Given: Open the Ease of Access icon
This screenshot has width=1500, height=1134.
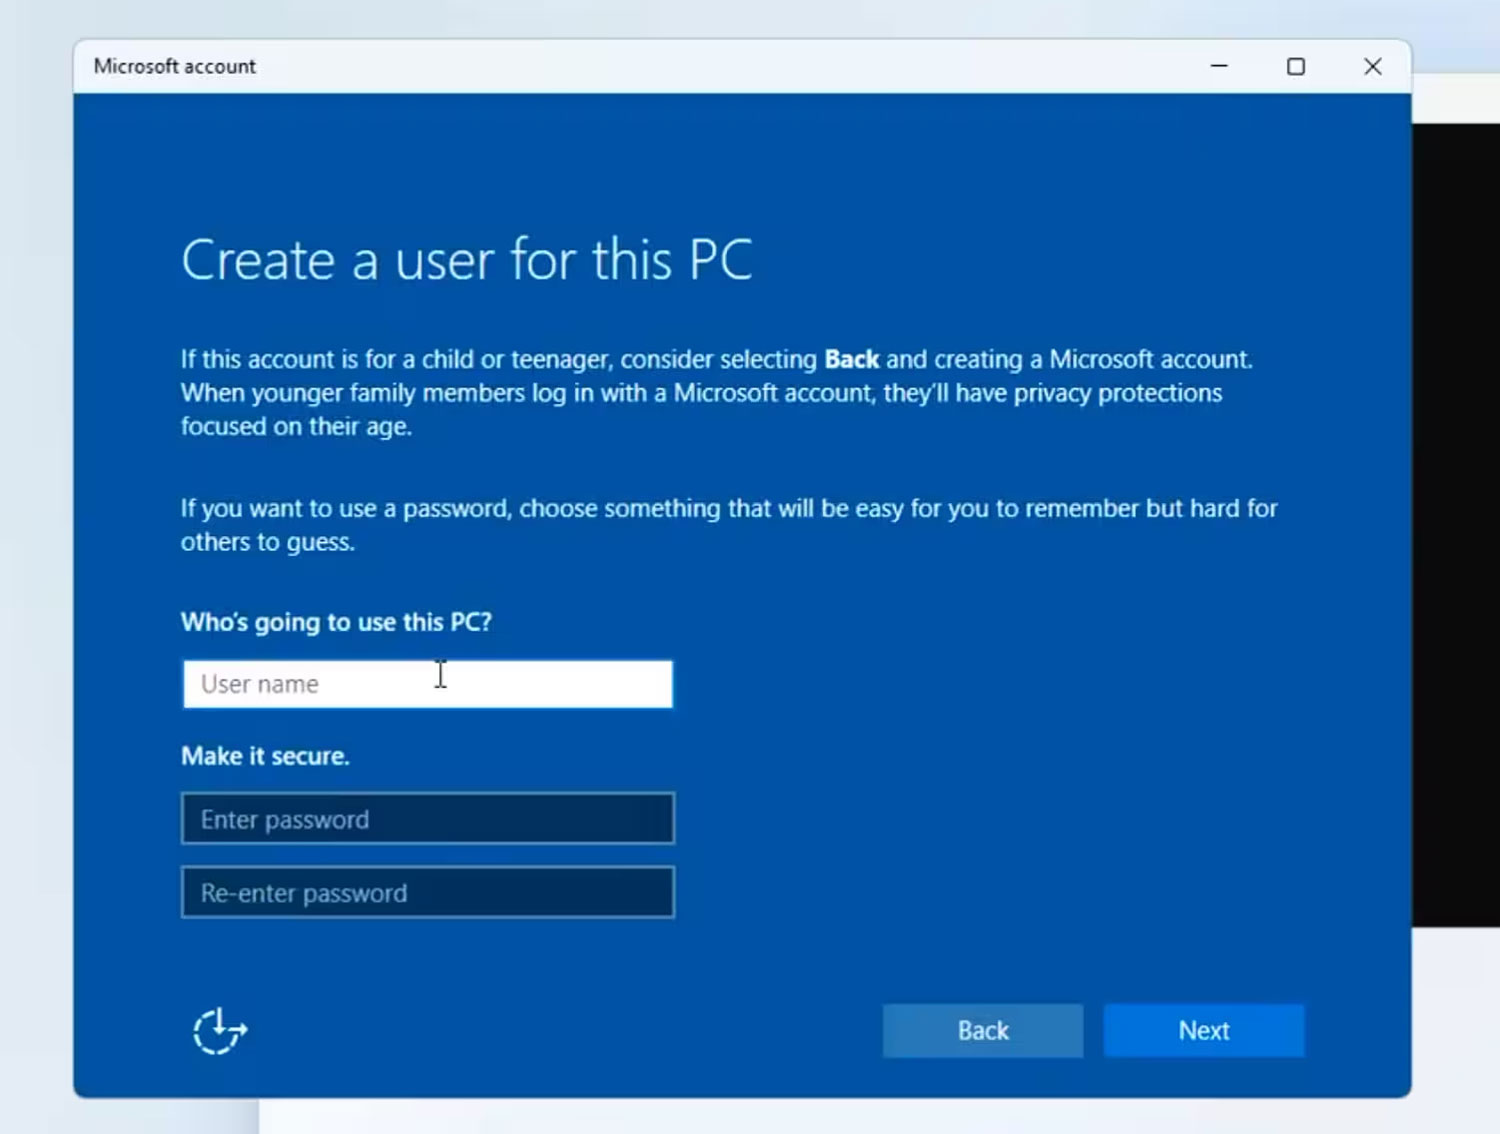Looking at the screenshot, I should point(220,1031).
